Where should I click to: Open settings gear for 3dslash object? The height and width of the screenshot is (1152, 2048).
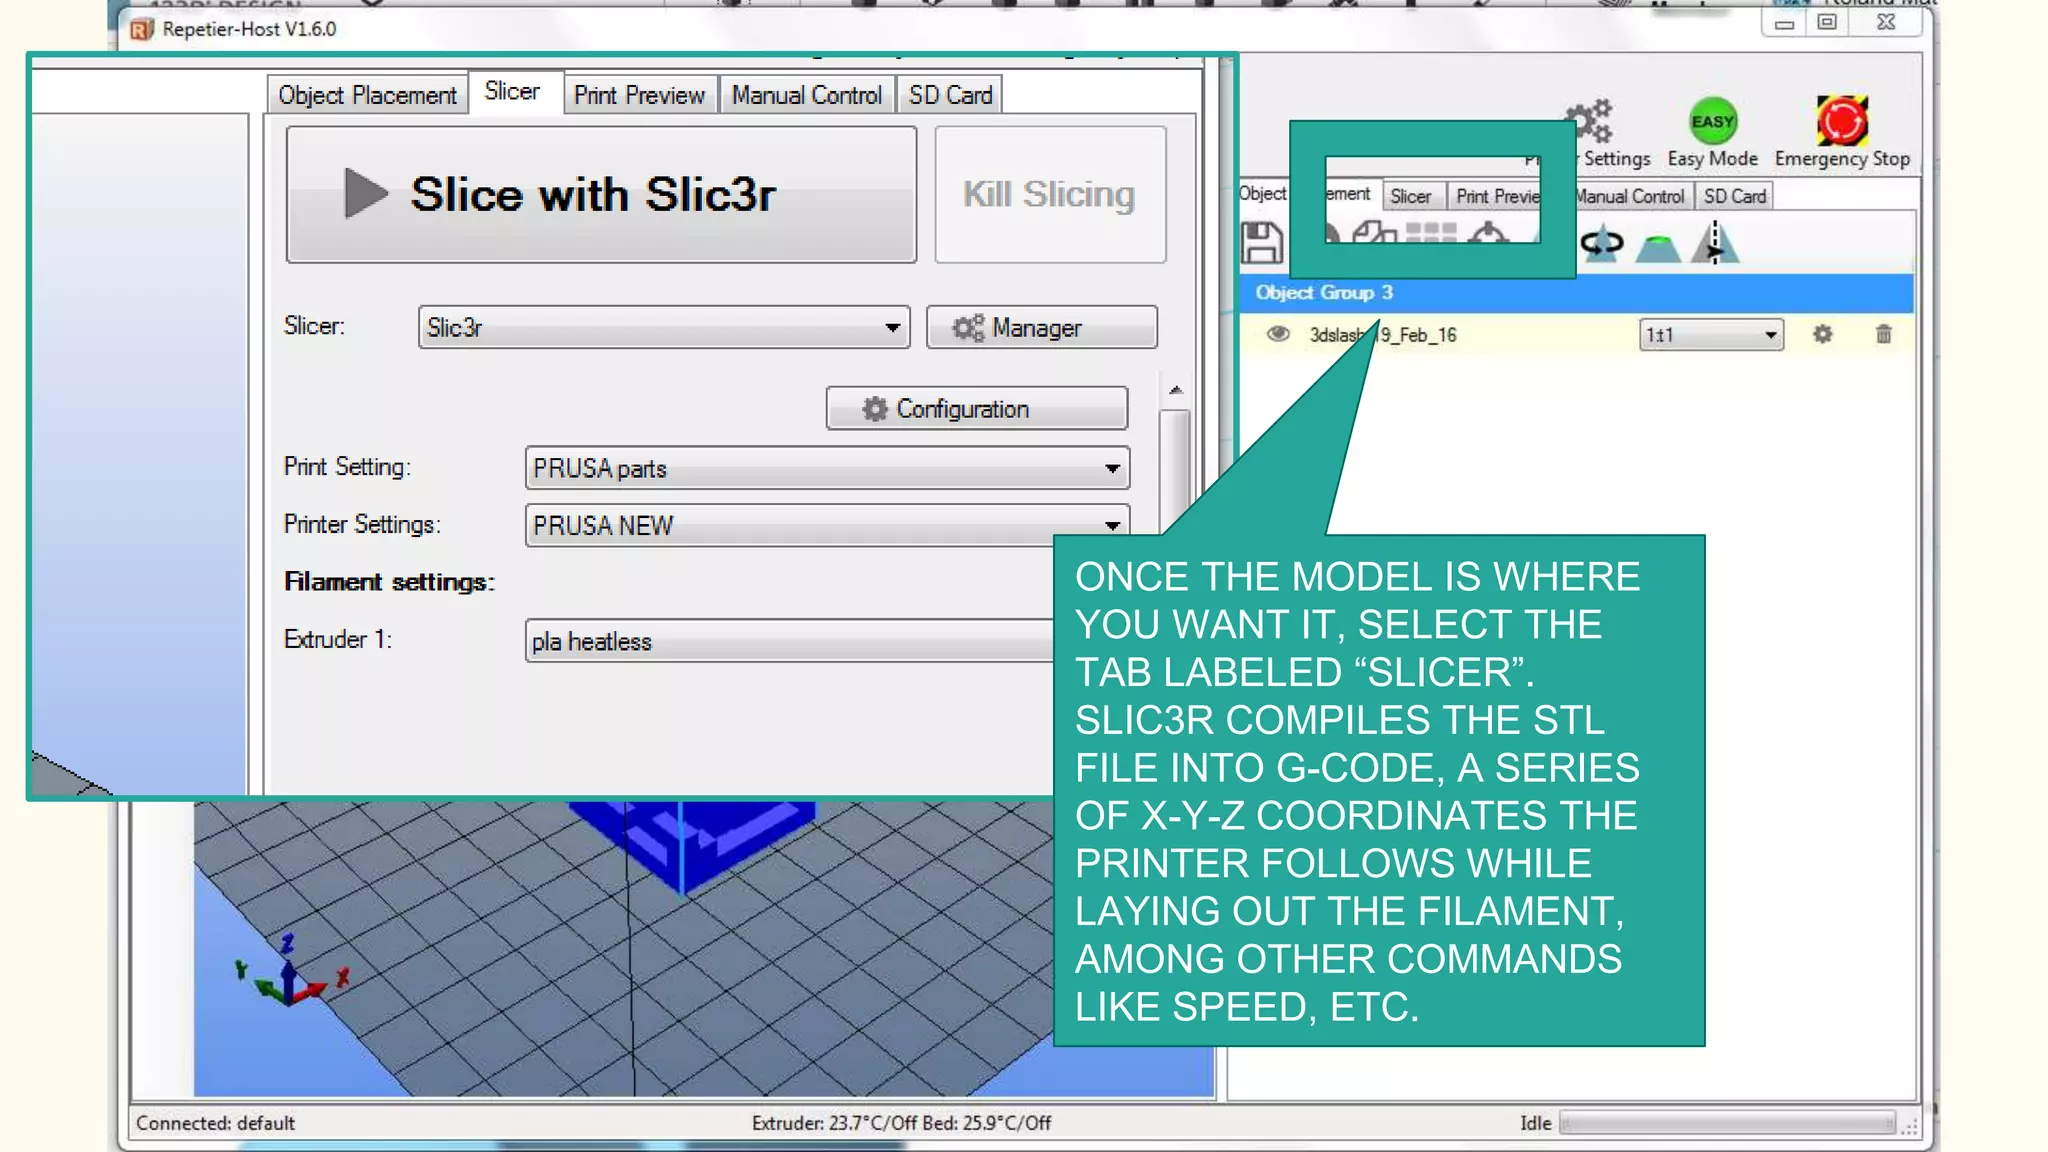[x=1823, y=334]
